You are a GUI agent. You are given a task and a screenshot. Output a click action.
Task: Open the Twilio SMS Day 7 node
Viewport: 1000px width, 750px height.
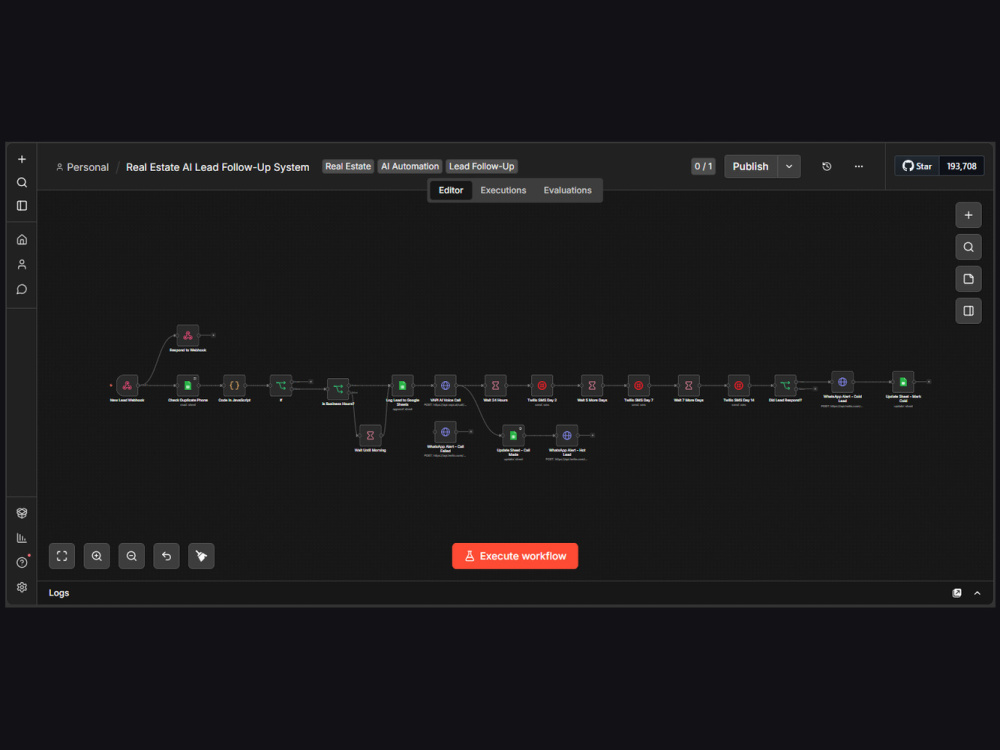(638, 385)
